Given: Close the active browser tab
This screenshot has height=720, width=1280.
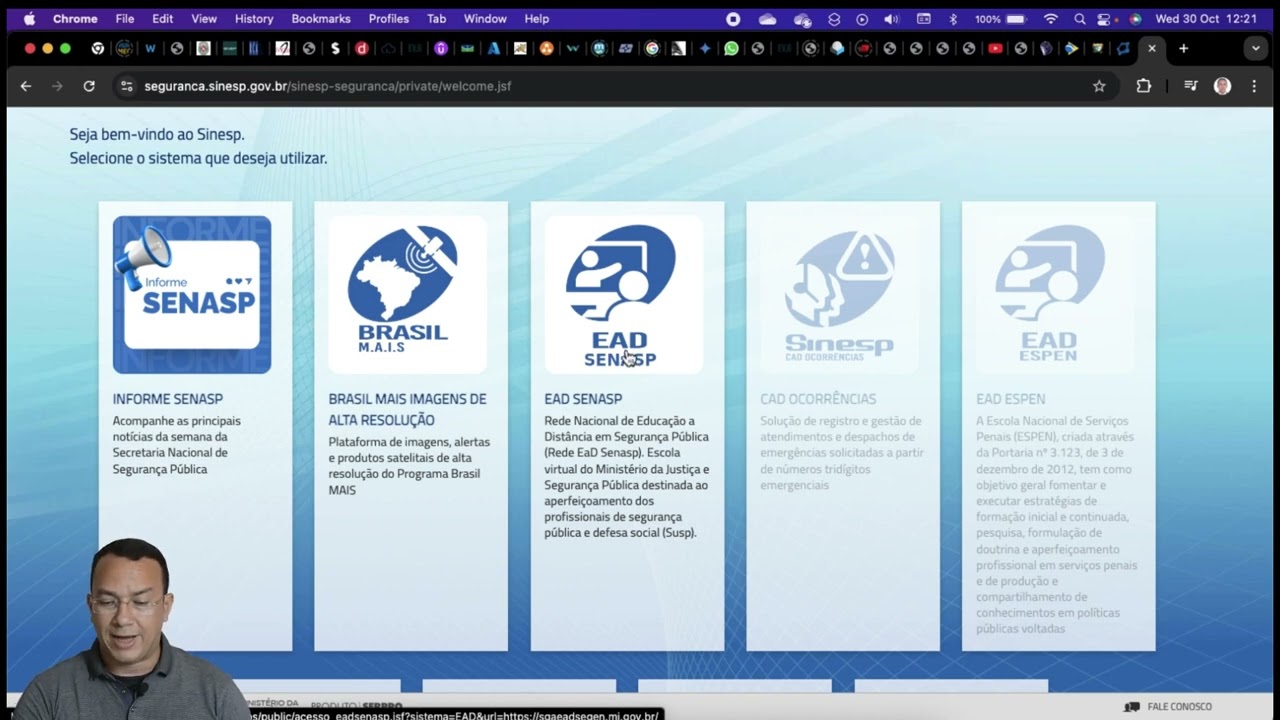Looking at the screenshot, I should coord(1152,48).
